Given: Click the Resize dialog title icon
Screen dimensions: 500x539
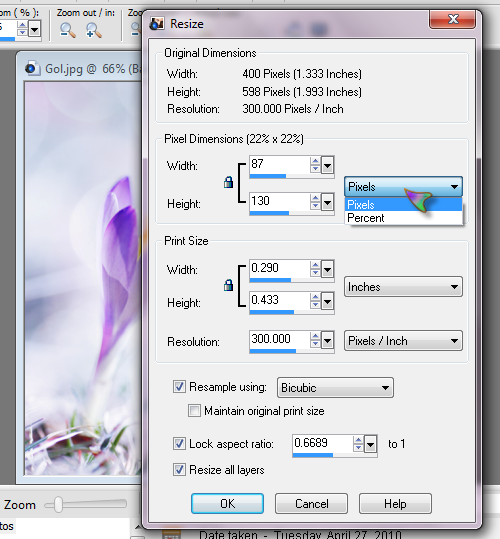Looking at the screenshot, I should (157, 23).
